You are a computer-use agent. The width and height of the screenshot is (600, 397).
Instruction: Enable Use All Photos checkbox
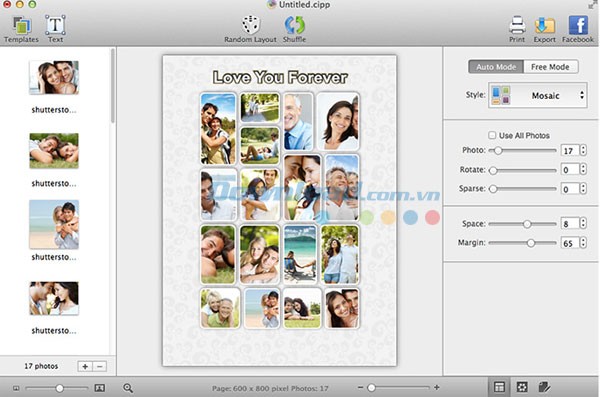pyautogui.click(x=492, y=135)
